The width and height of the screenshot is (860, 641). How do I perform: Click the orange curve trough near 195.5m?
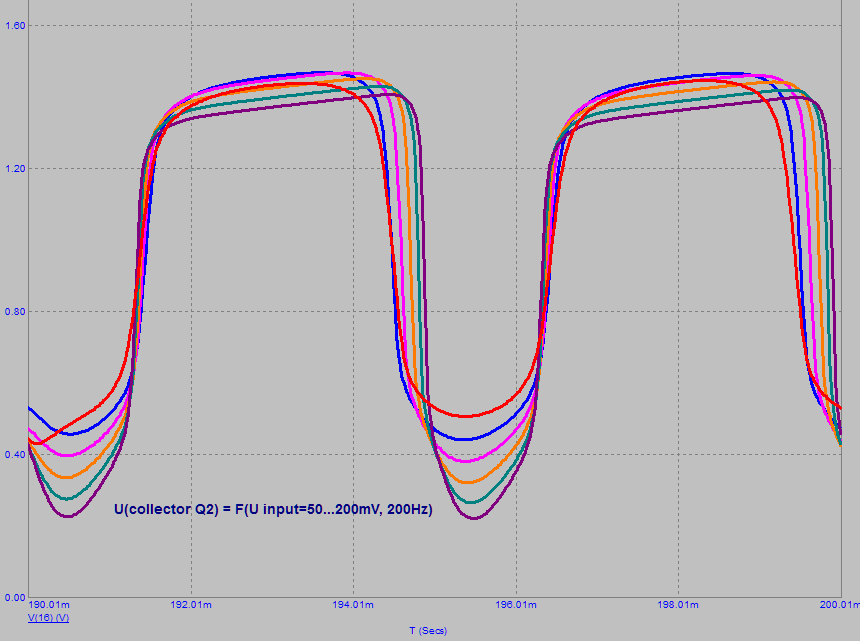pos(473,483)
